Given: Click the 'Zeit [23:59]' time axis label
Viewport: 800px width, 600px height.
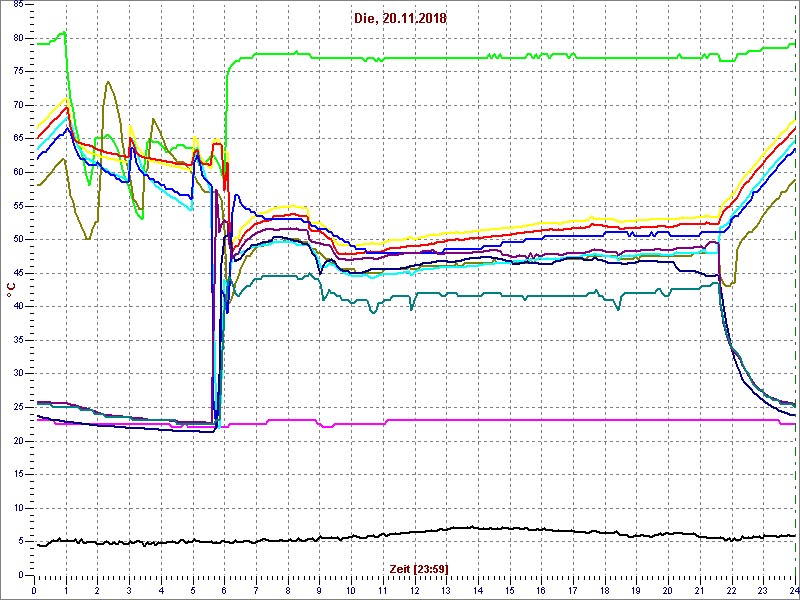Looking at the screenshot, I should pyautogui.click(x=419, y=568).
